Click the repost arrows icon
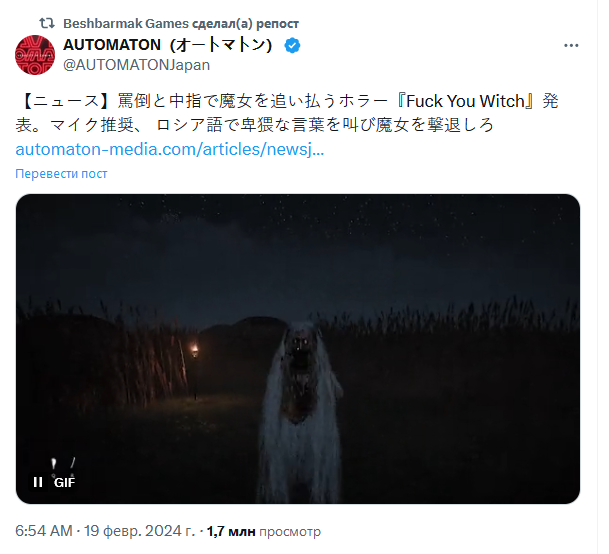609x554 pixels. pos(47,23)
